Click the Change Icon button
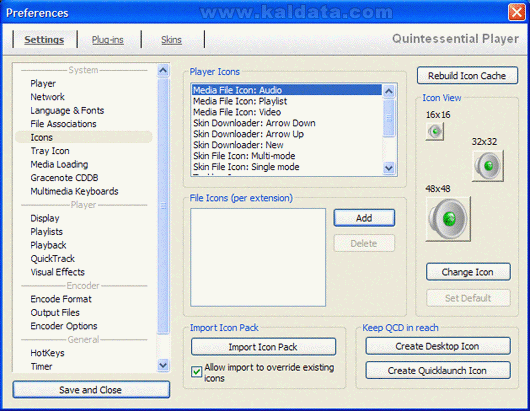Image resolution: width=530 pixels, height=411 pixels. click(x=468, y=272)
